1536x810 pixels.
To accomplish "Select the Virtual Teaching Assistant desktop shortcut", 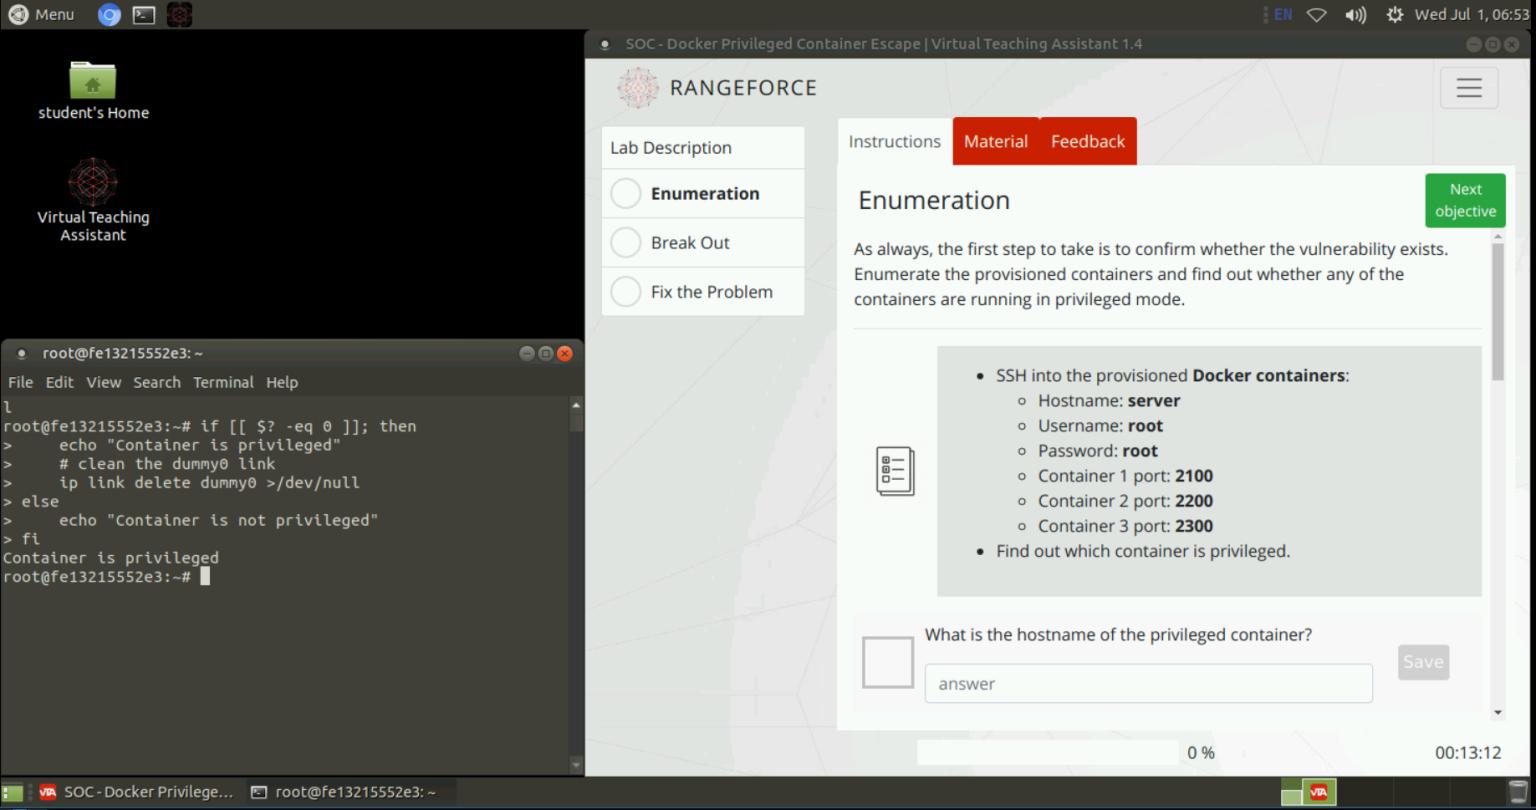I will click(x=93, y=200).
